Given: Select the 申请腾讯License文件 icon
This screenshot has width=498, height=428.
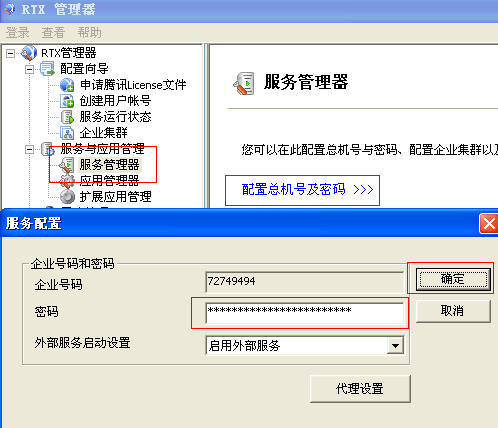Looking at the screenshot, I should [67, 85].
